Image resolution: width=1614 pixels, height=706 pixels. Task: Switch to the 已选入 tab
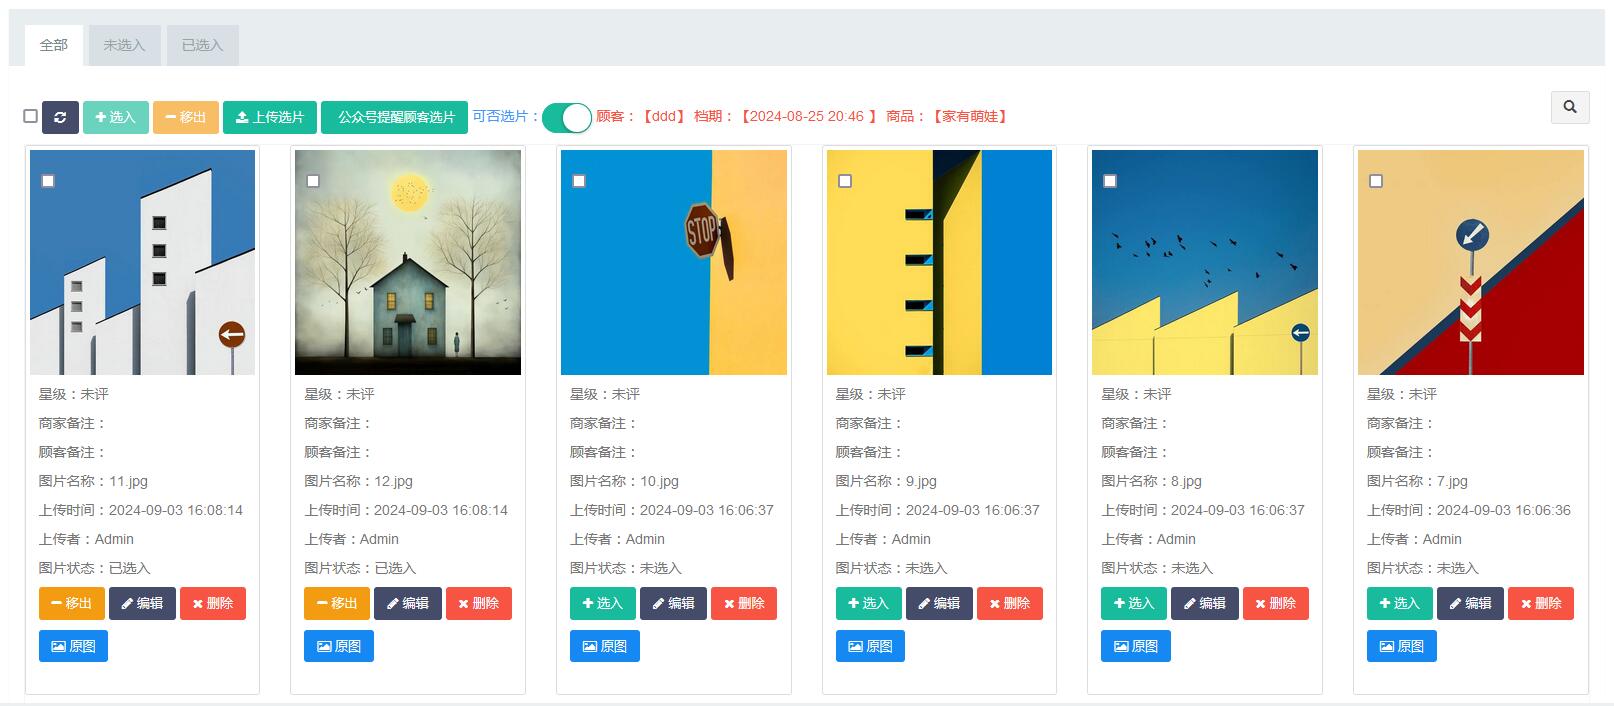coord(202,45)
